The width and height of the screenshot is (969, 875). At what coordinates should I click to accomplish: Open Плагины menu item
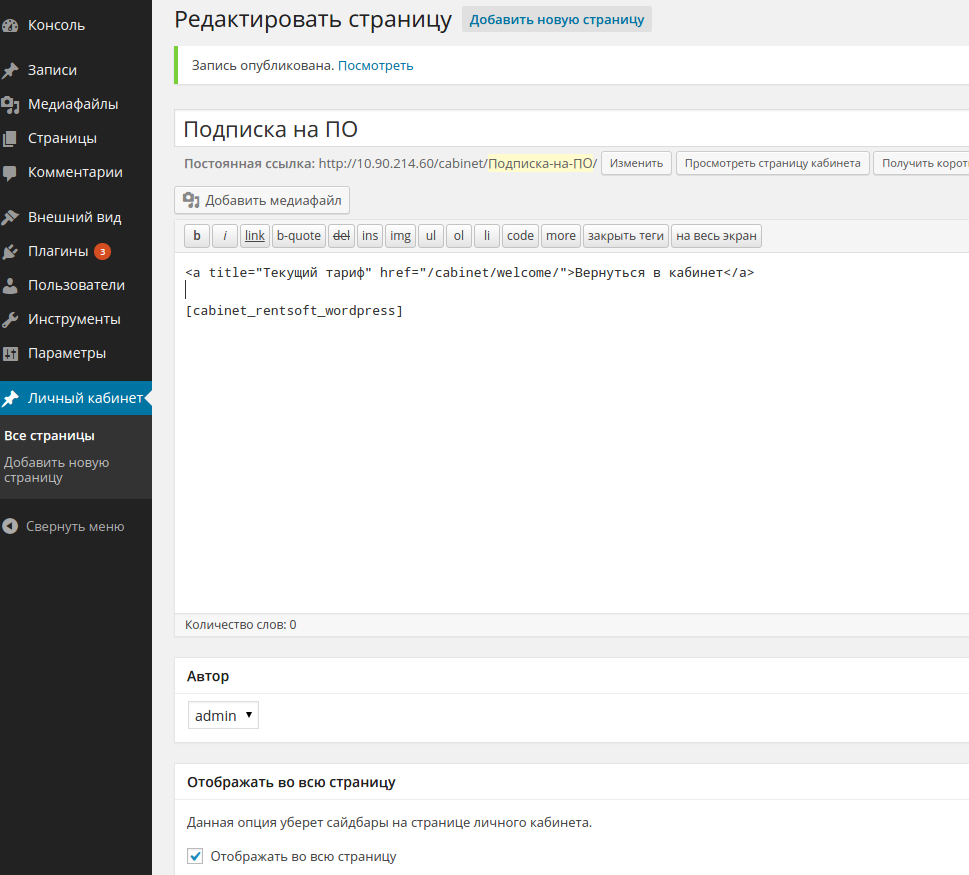58,251
